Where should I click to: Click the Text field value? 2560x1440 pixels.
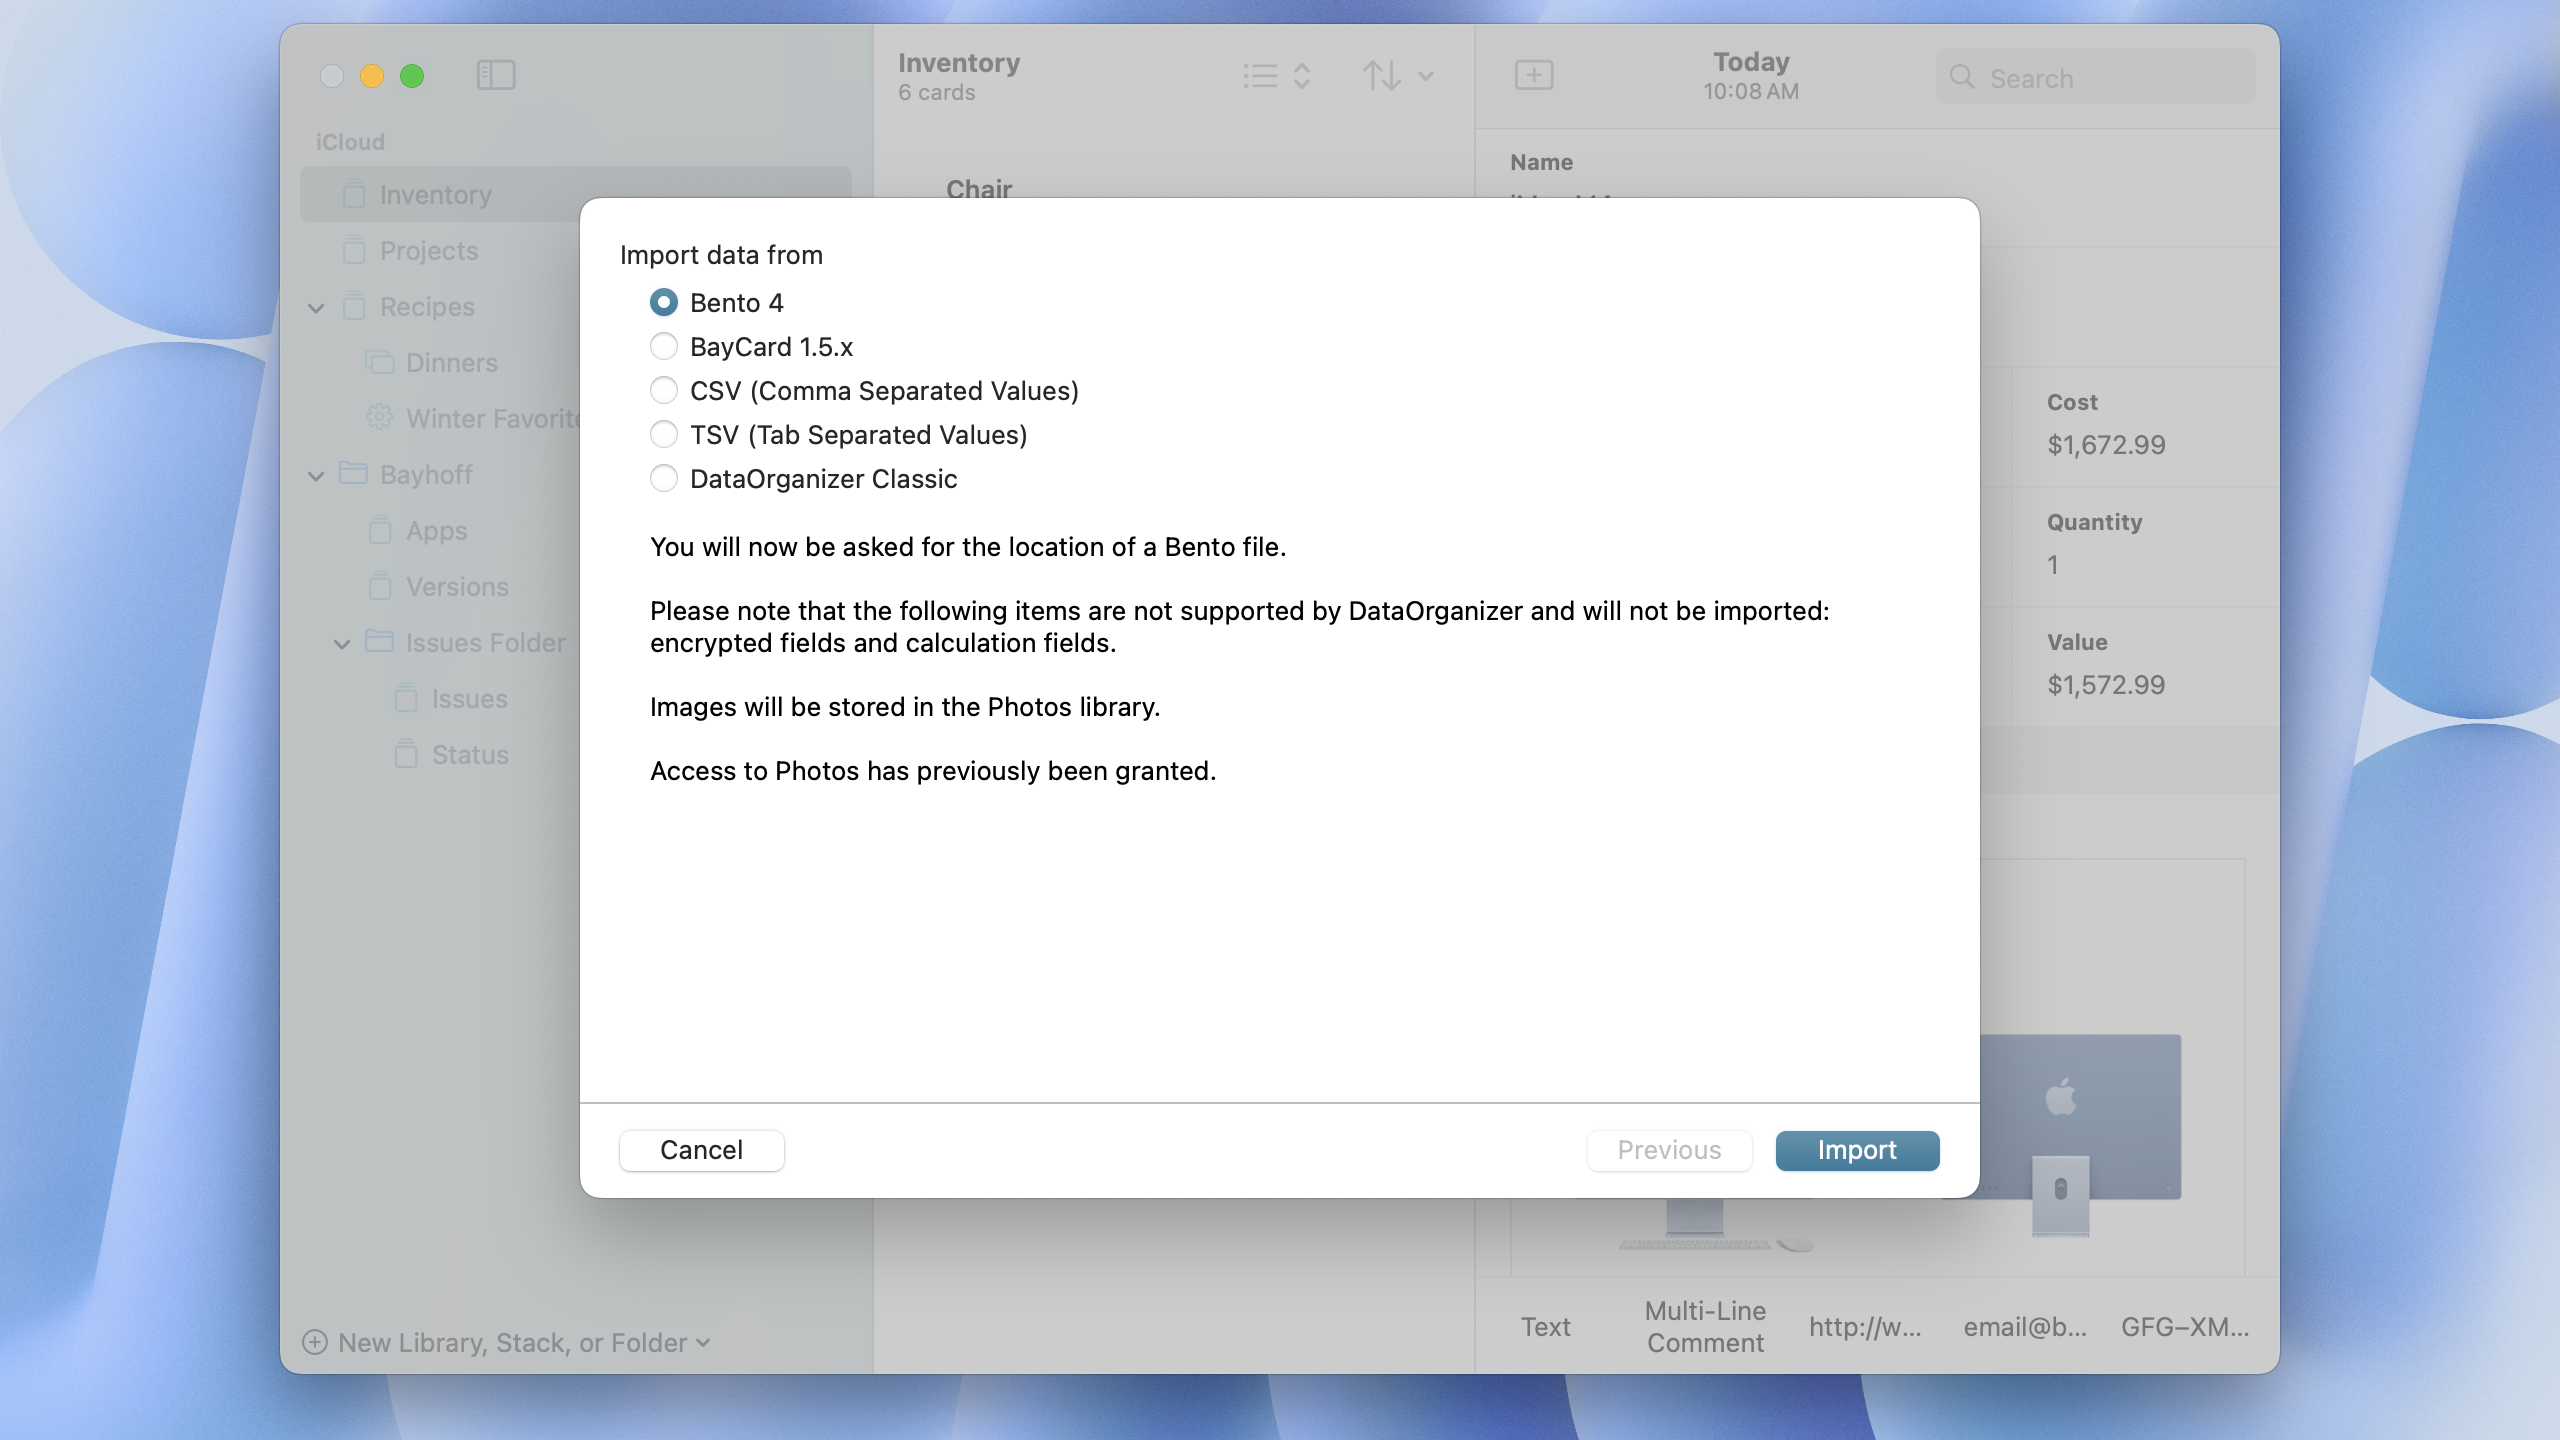(1546, 1326)
